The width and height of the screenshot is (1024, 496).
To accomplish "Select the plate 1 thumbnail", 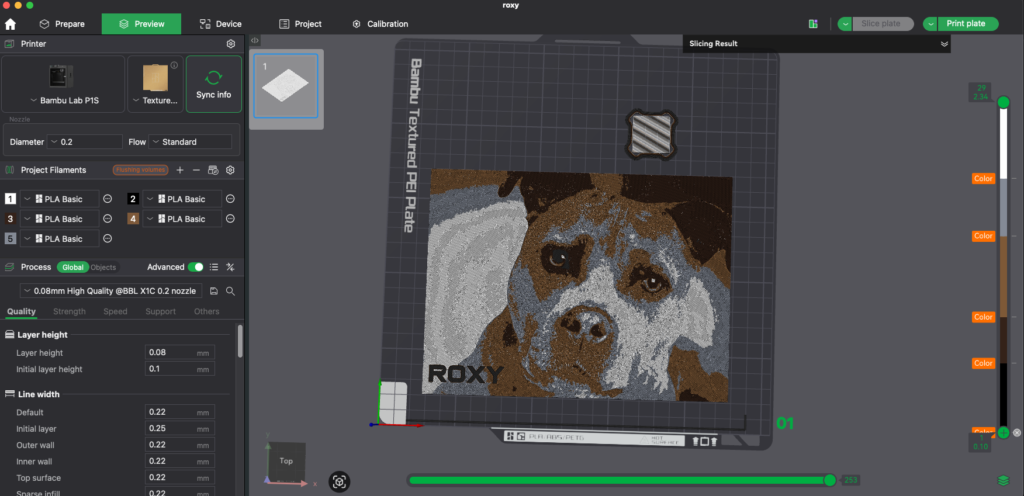I will point(284,90).
